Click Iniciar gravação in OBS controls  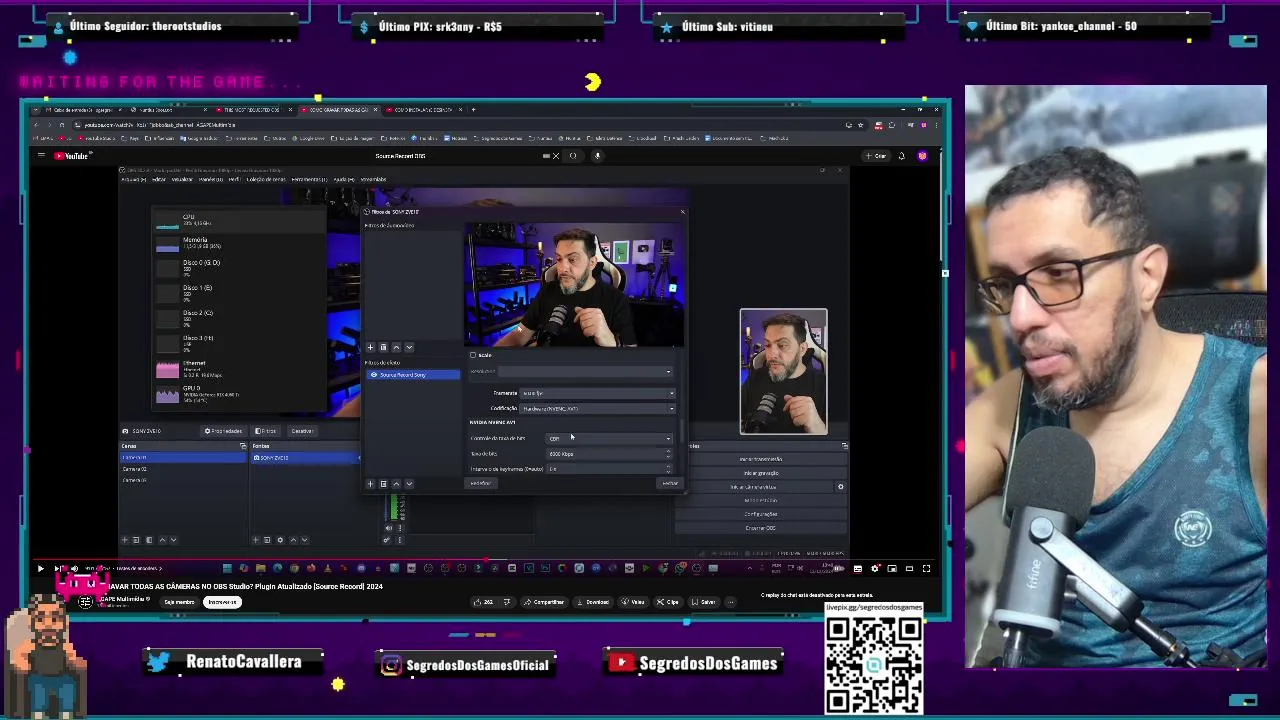[761, 473]
